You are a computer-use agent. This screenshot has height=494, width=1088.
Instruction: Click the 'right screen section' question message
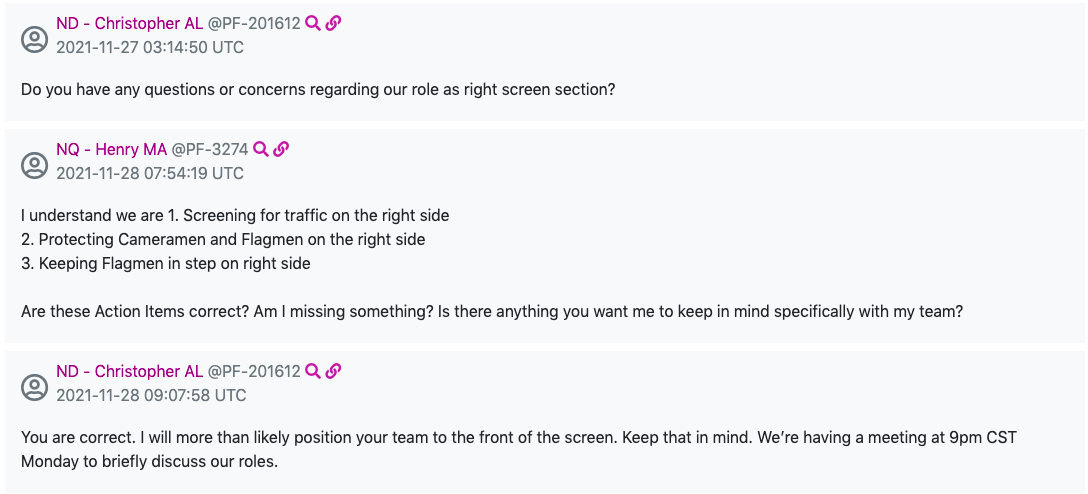318,89
